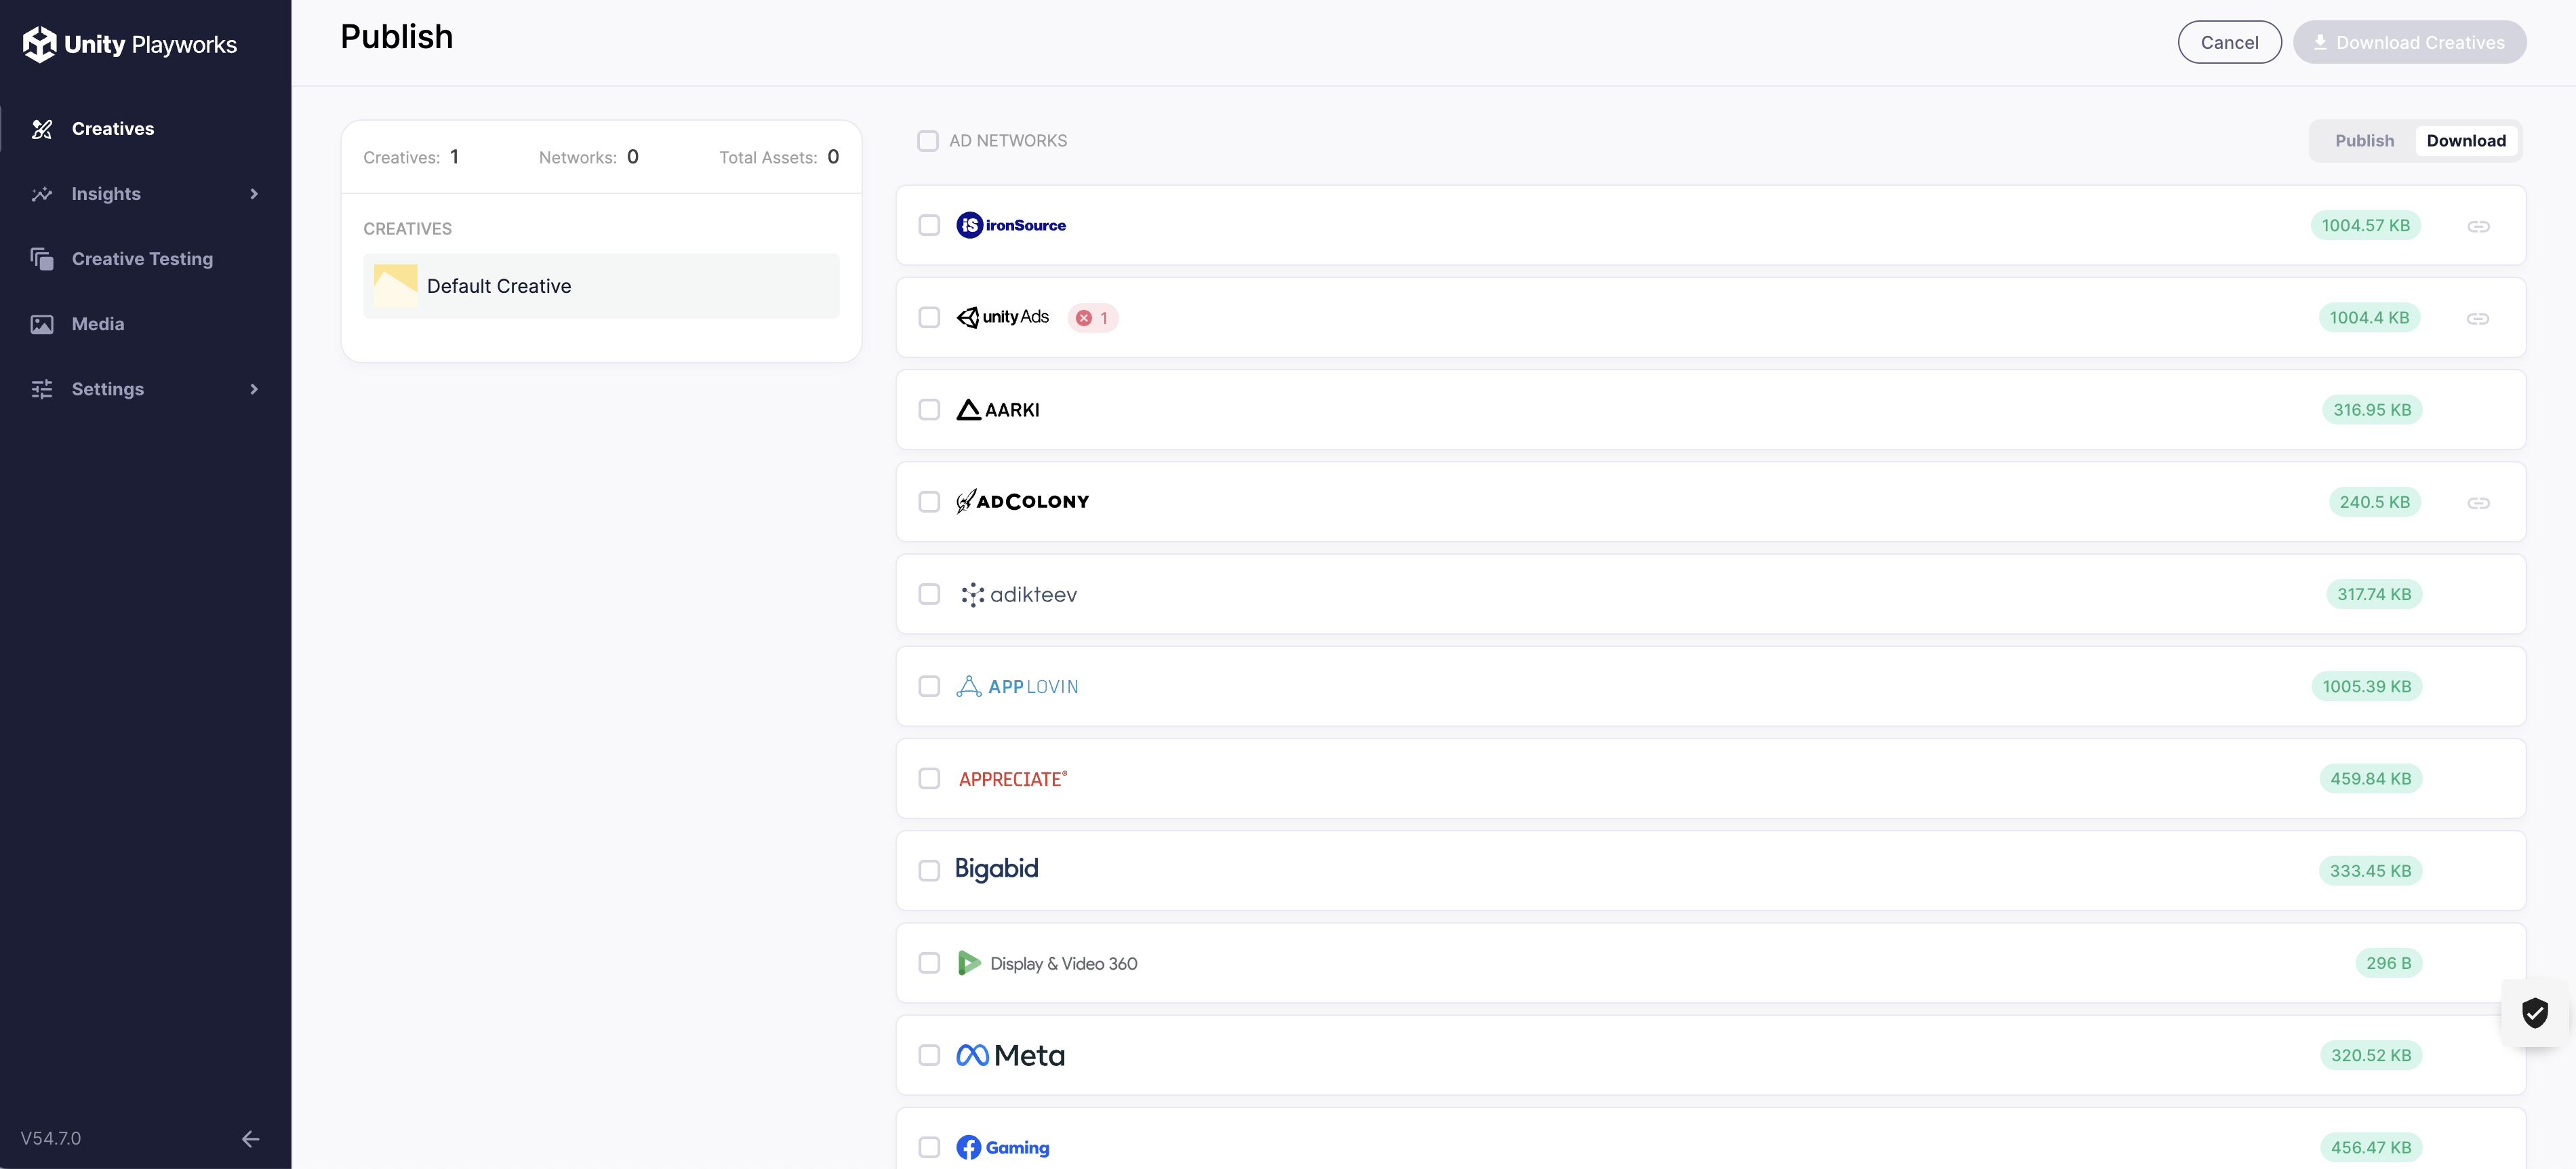This screenshot has width=2576, height=1169.
Task: Click the ironSource logo
Action: click(1011, 225)
